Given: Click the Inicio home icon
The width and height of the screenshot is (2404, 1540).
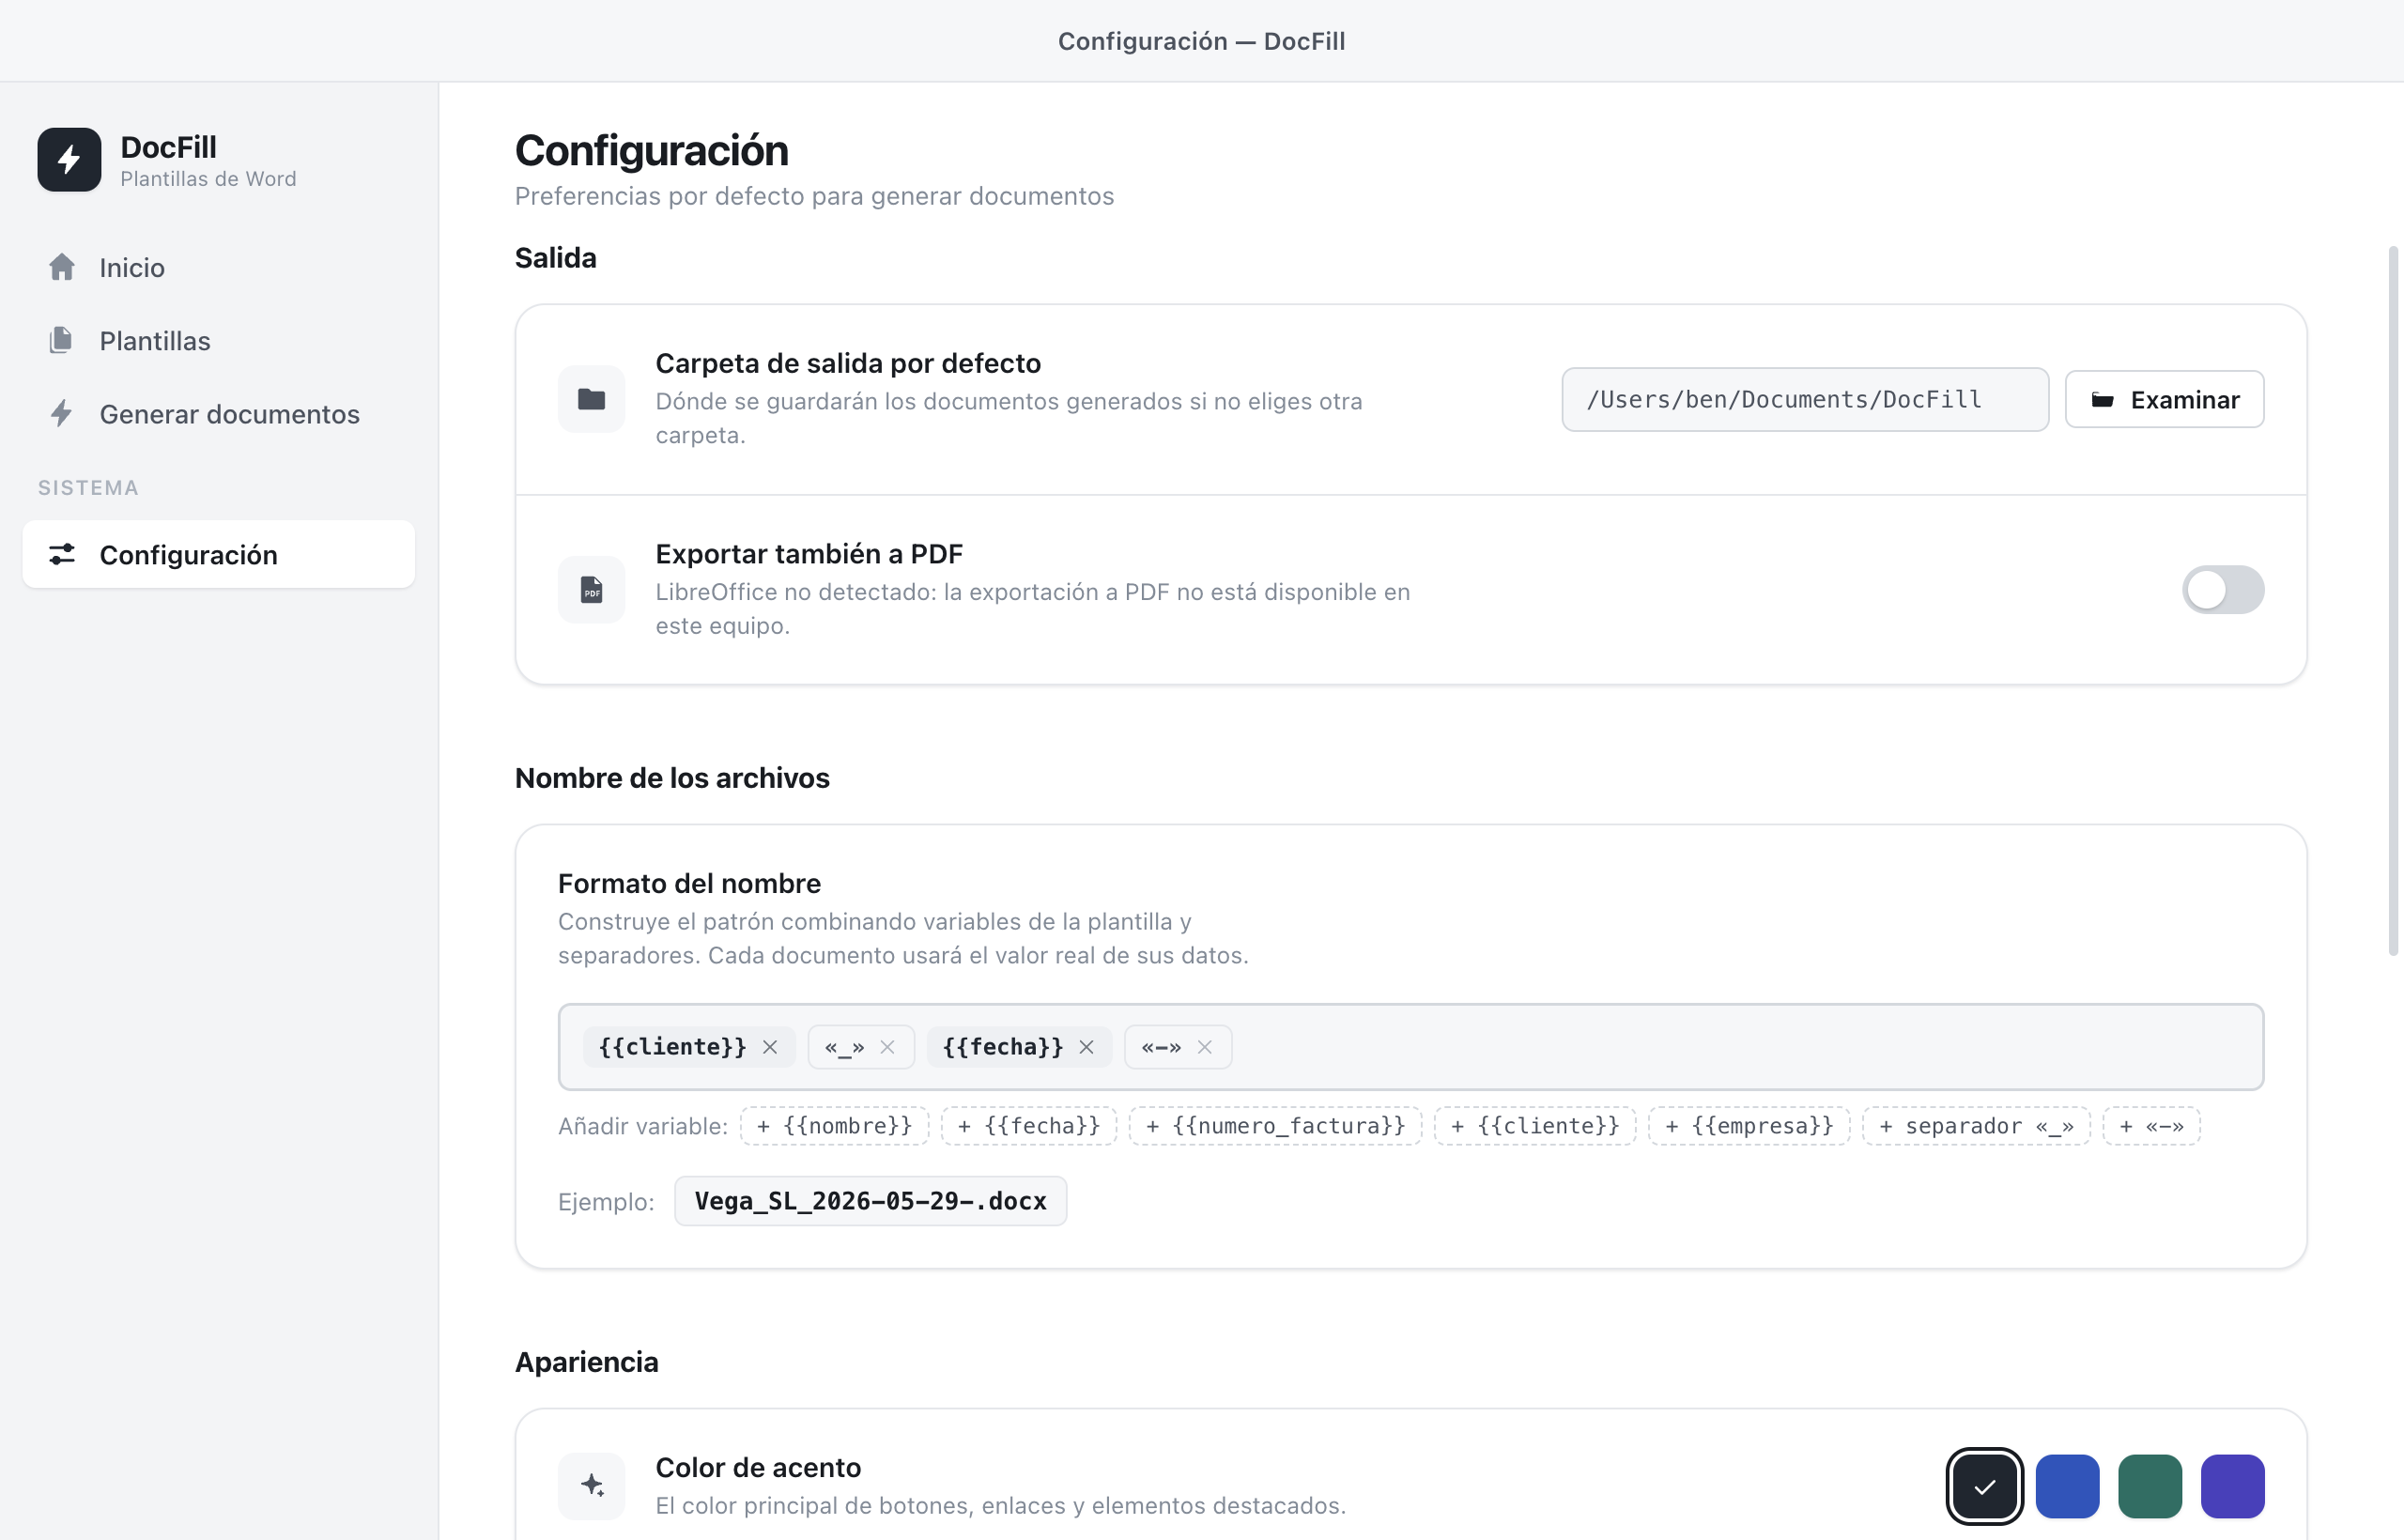Looking at the screenshot, I should point(62,267).
